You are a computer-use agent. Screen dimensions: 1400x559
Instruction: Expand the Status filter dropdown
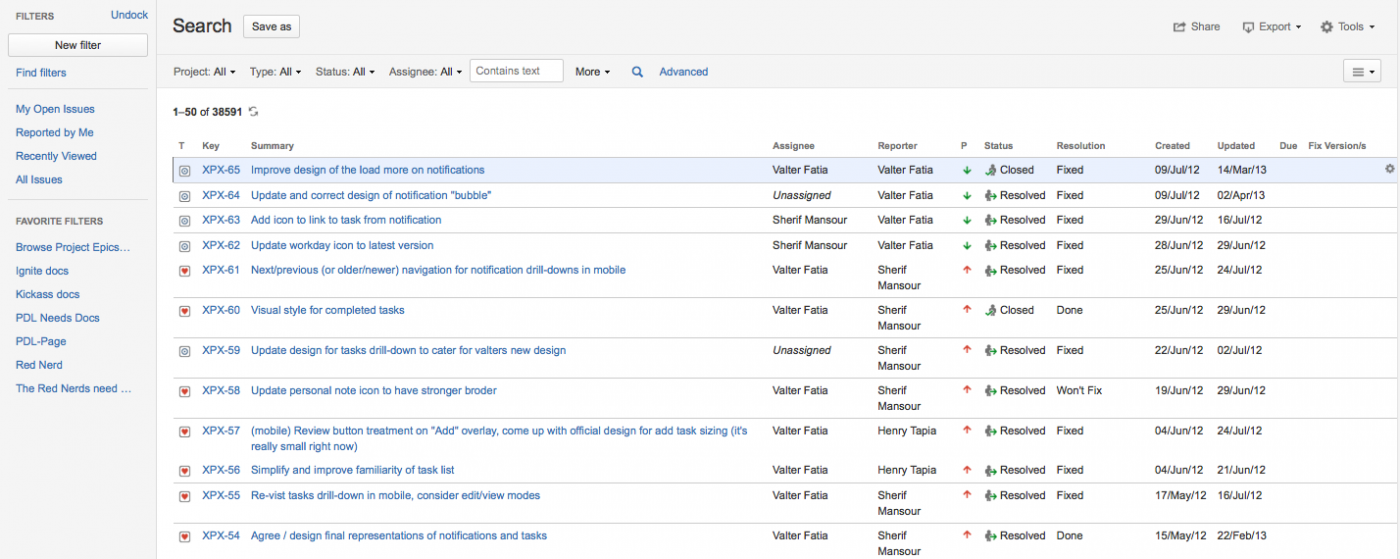pyautogui.click(x=345, y=72)
